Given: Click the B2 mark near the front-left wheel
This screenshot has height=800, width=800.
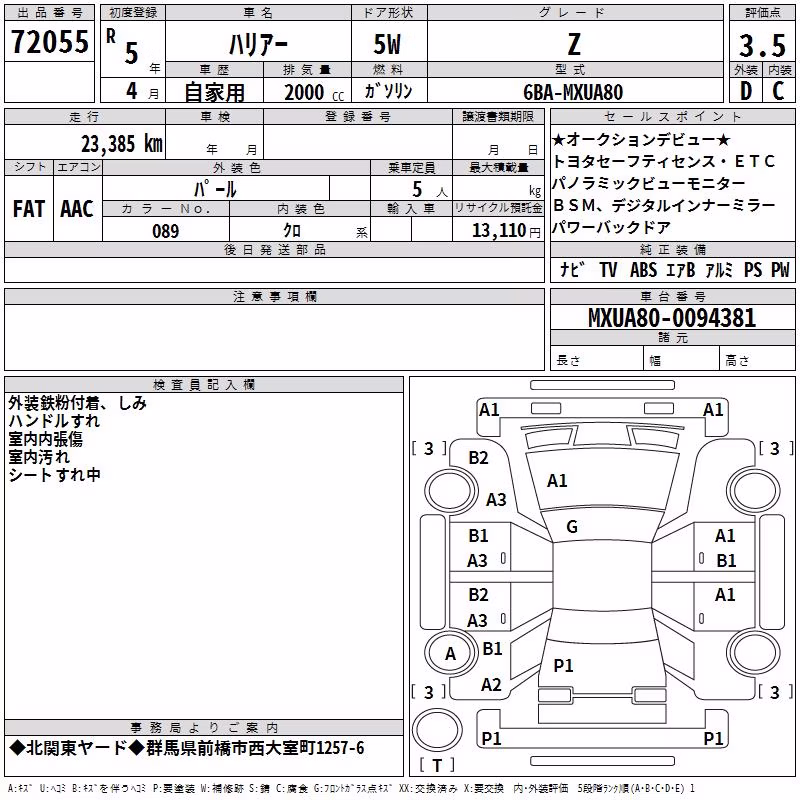Looking at the screenshot, I should click(479, 458).
